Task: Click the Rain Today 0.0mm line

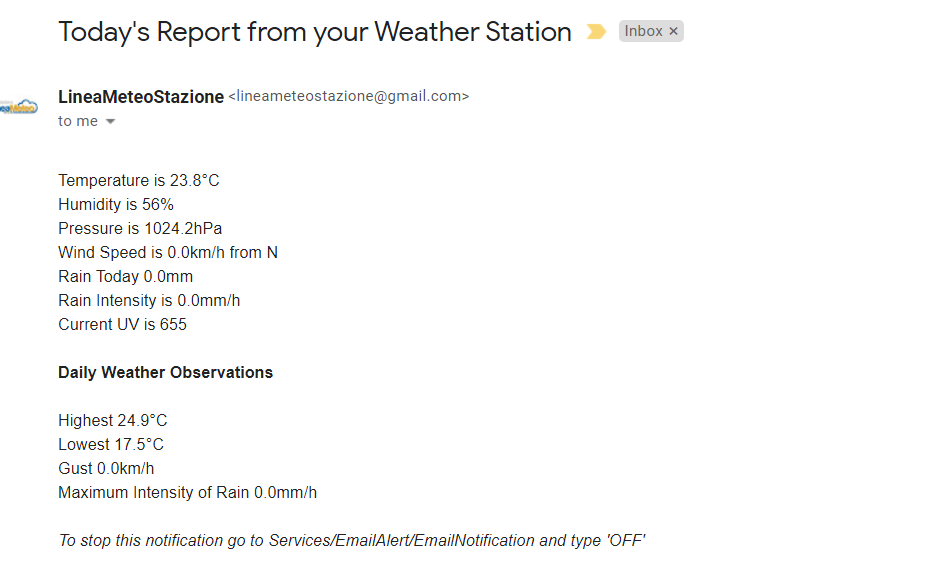Action: (126, 277)
